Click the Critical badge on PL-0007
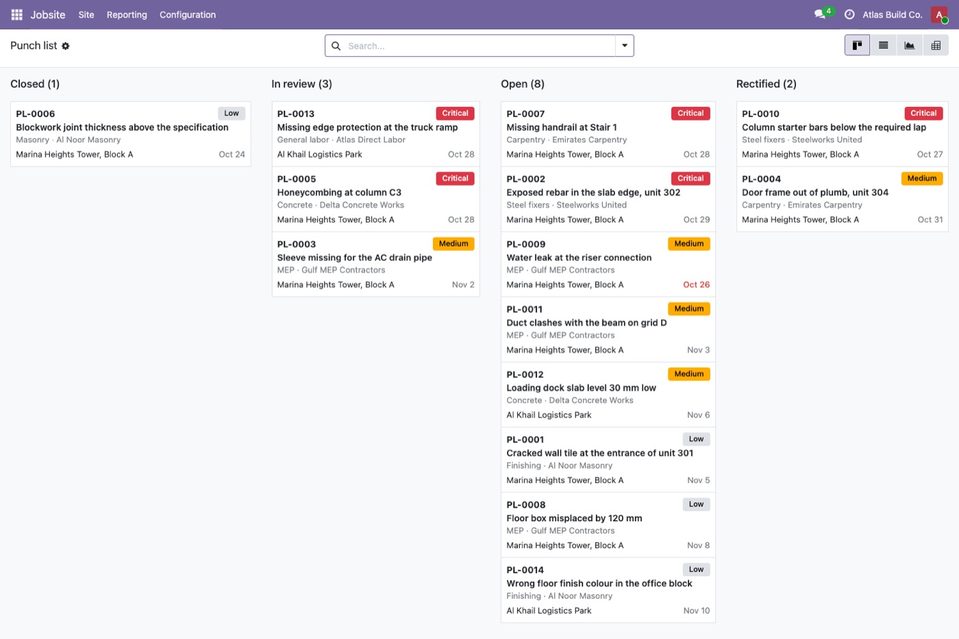Viewport: 959px width, 639px height. point(691,113)
